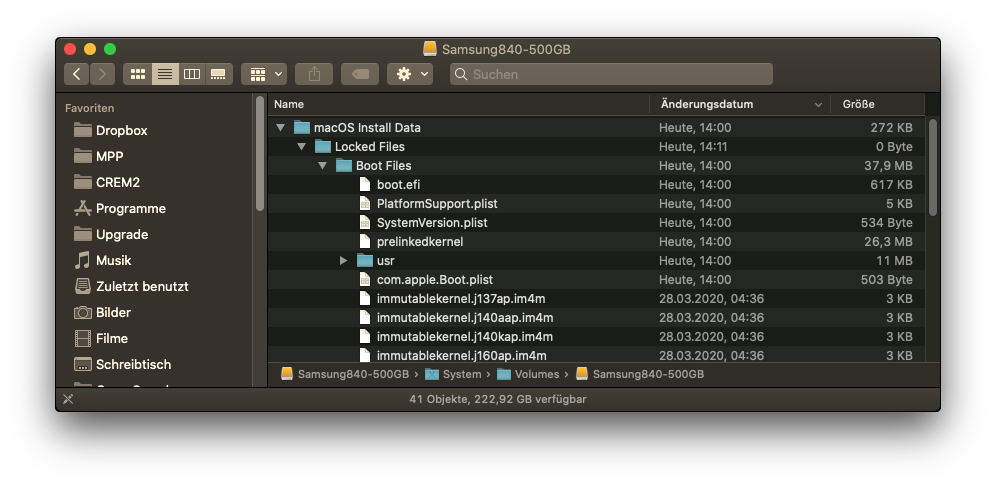Open Zuletzt benutzt in the sidebar
Viewport: 996px width, 485px height.
(131, 287)
